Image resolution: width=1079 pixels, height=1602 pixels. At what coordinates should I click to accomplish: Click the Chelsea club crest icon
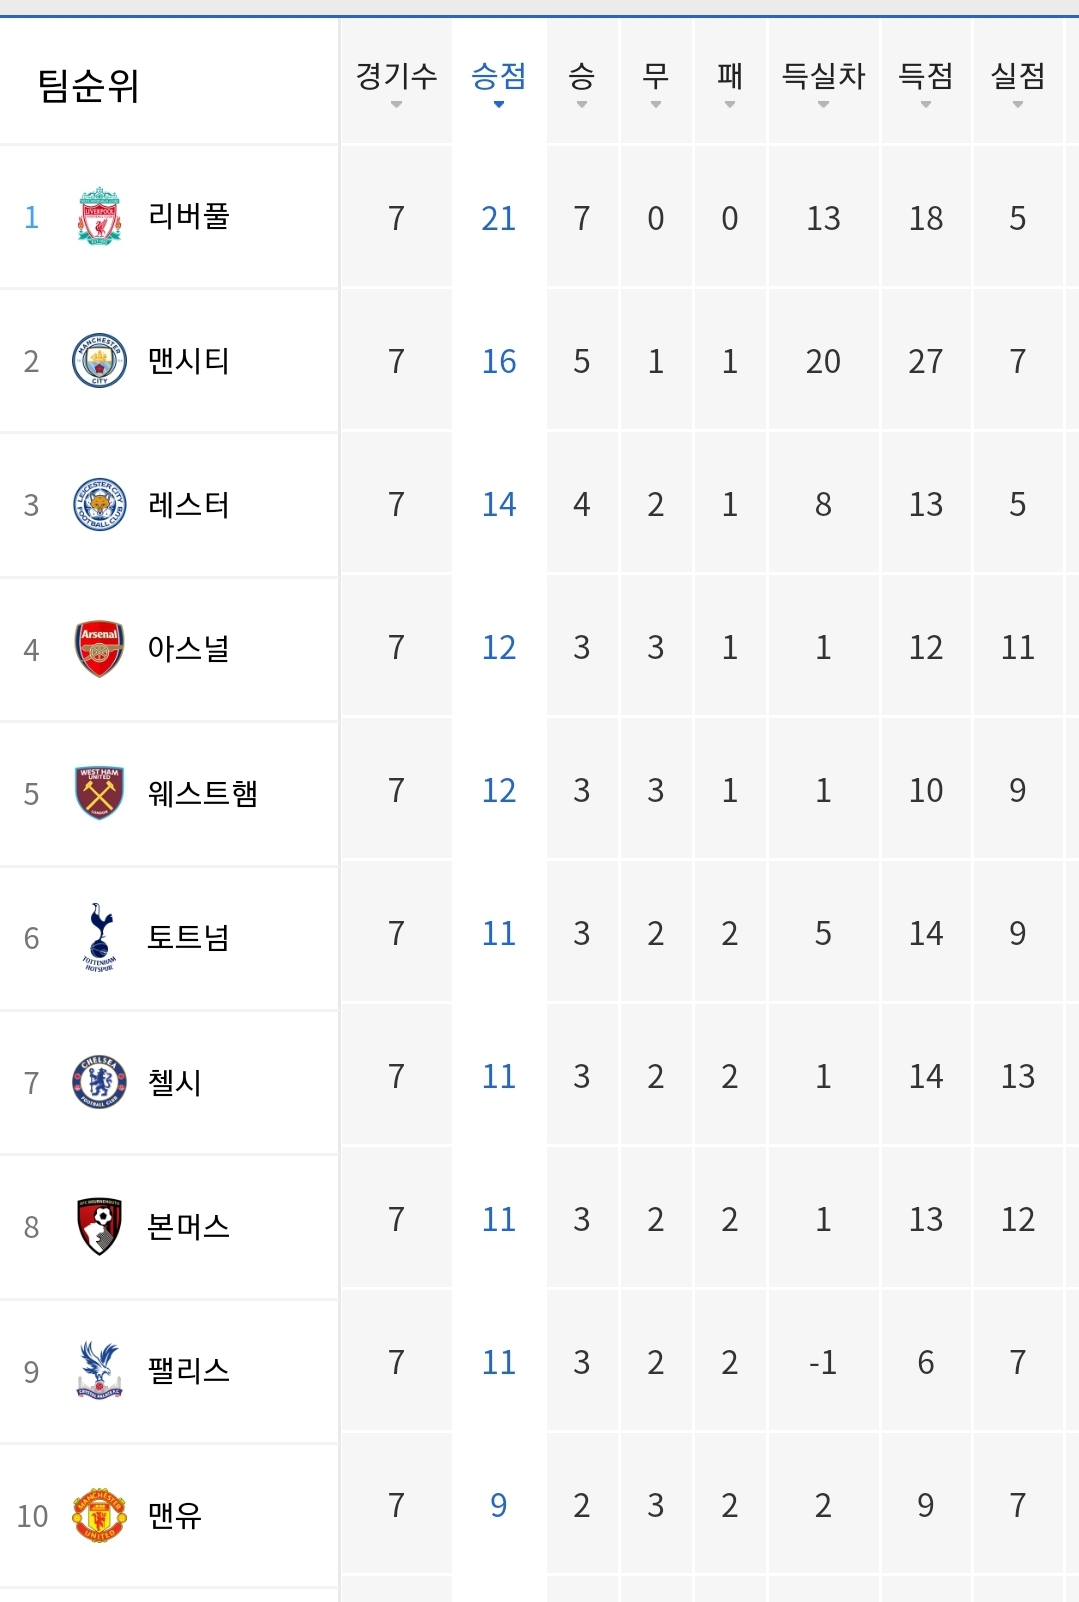pos(99,1082)
